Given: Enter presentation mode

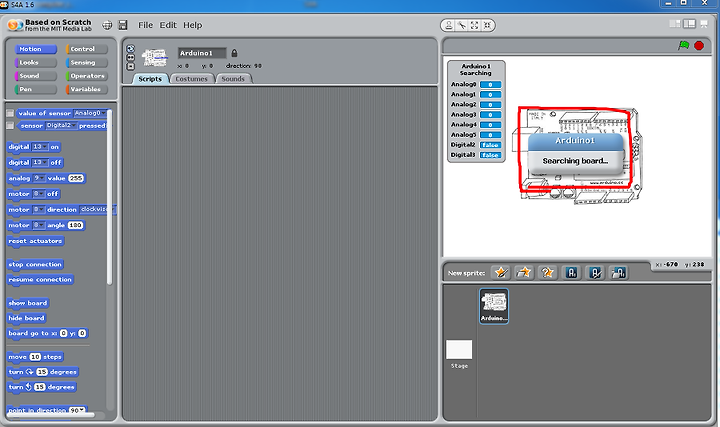Looking at the screenshot, I should (703, 24).
